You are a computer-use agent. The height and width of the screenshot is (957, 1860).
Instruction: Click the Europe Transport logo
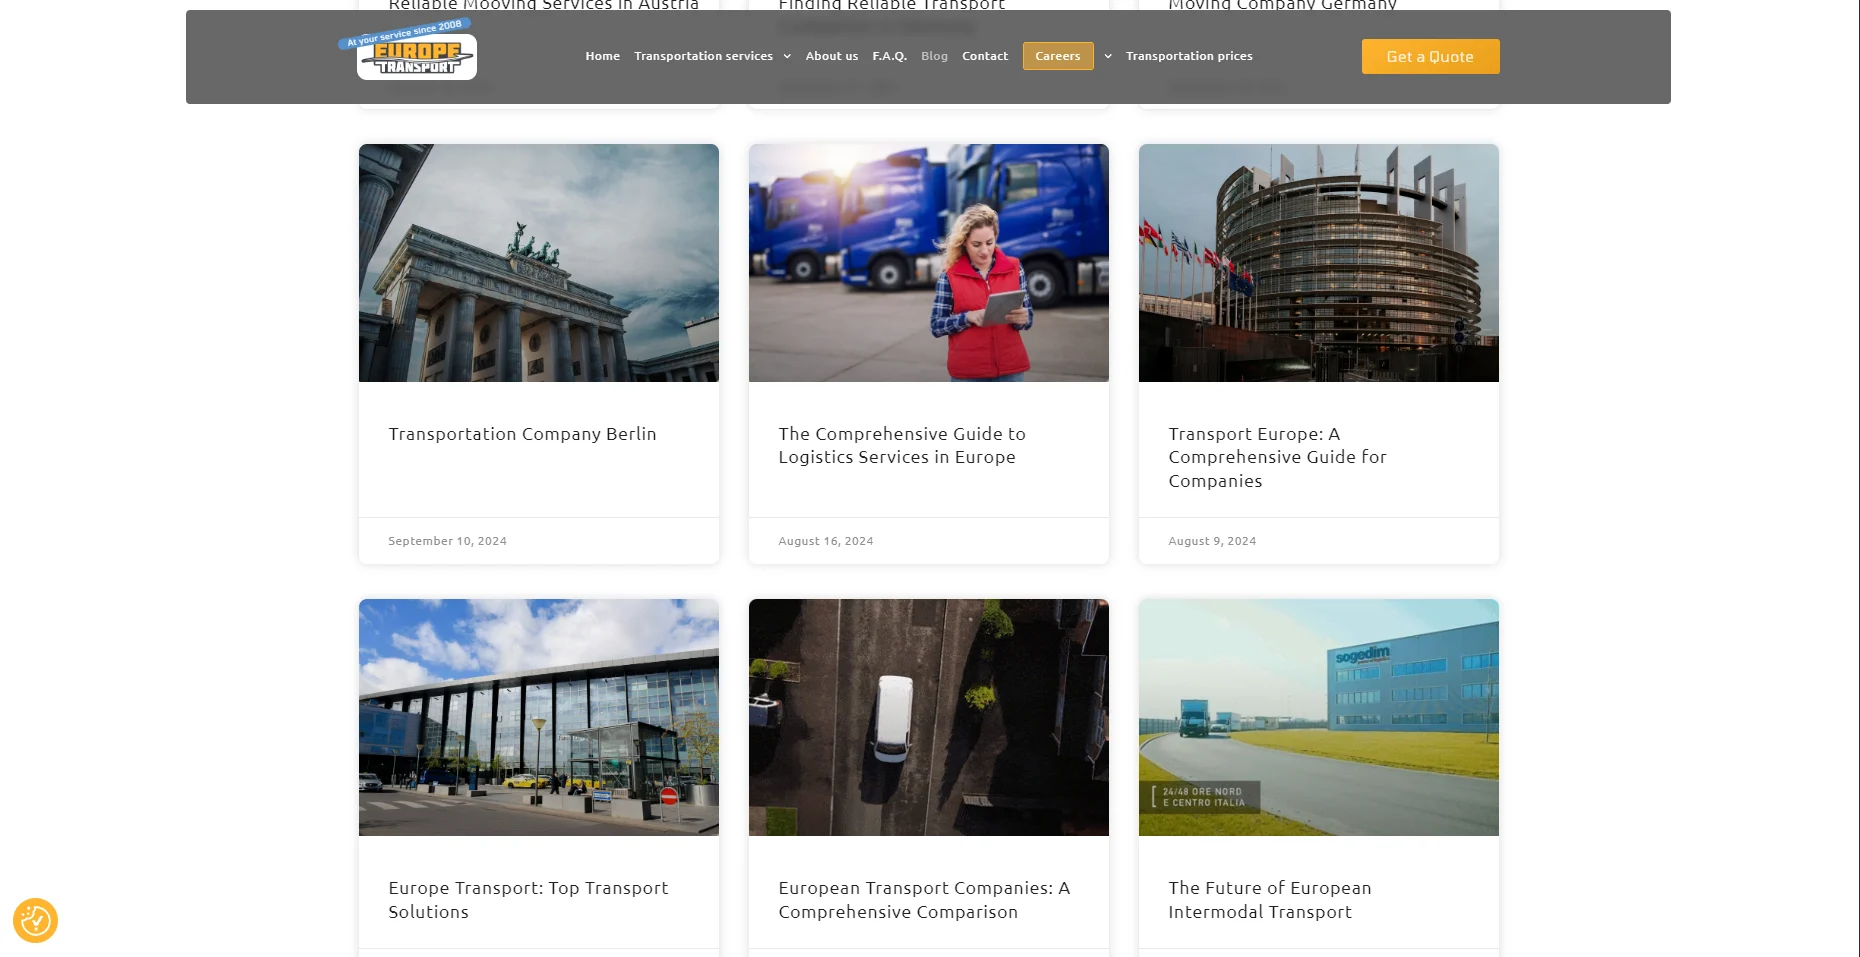tap(409, 49)
